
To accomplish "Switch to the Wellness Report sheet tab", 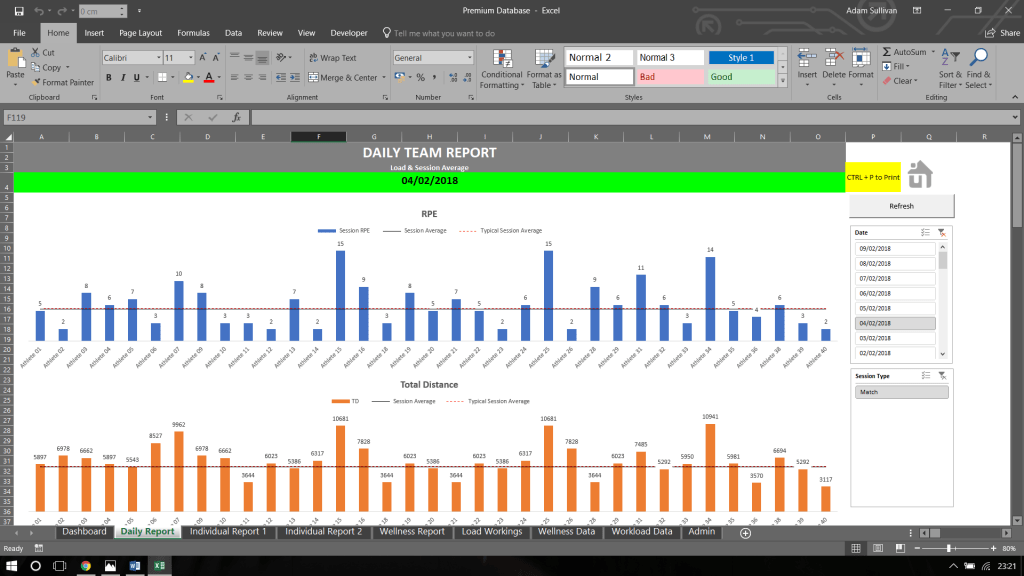I will pyautogui.click(x=412, y=532).
